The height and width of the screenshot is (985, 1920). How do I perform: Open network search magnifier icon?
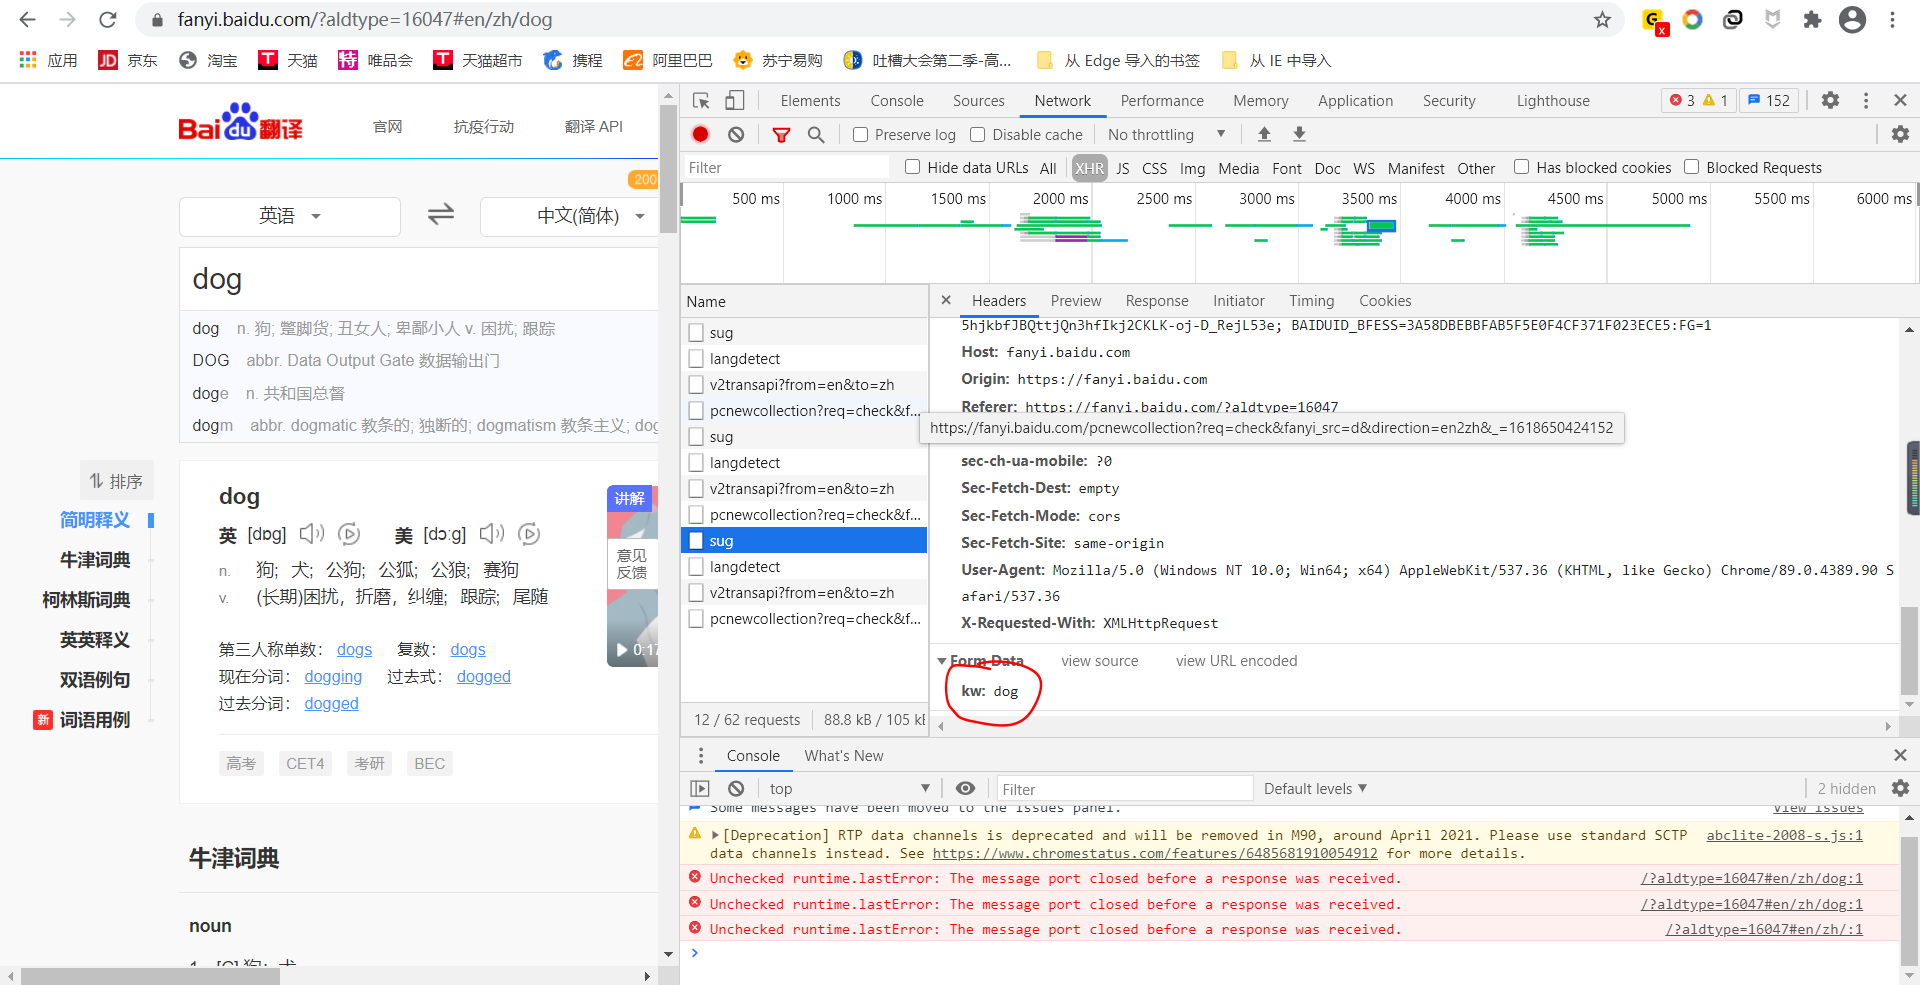point(816,134)
